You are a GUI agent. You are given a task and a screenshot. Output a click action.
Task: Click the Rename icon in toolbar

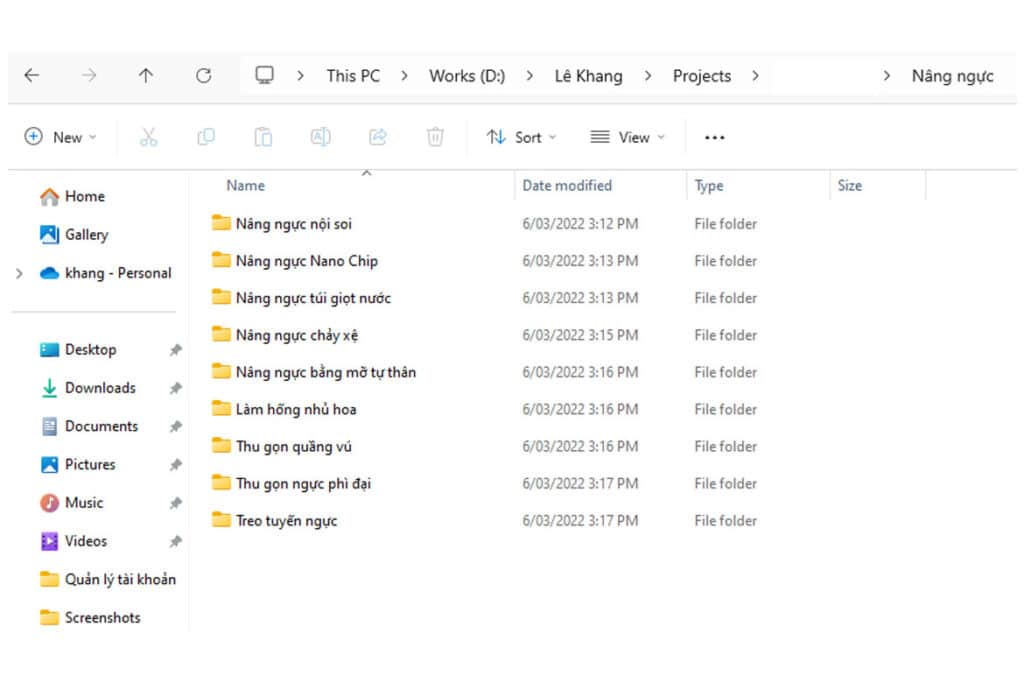click(321, 137)
